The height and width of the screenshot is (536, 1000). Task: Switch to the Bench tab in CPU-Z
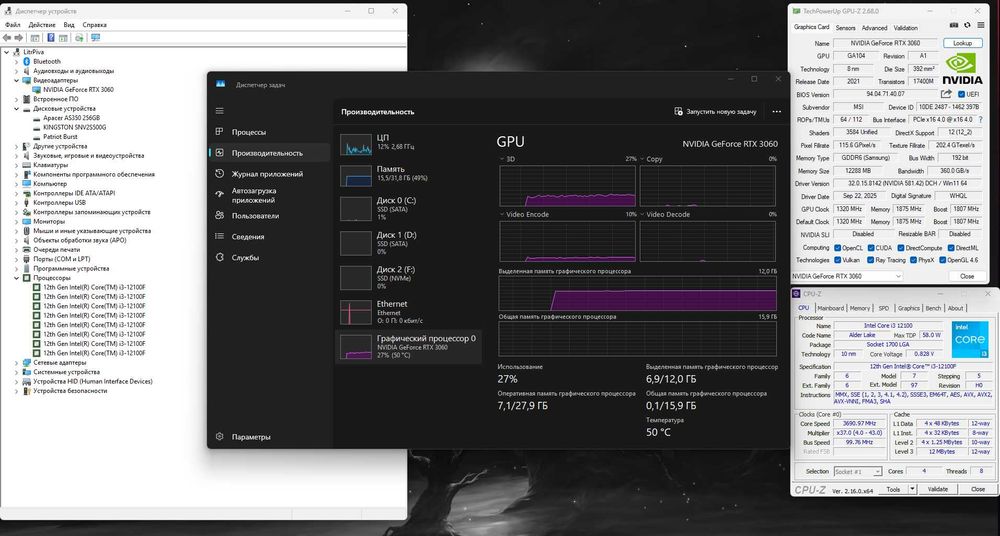[933, 308]
